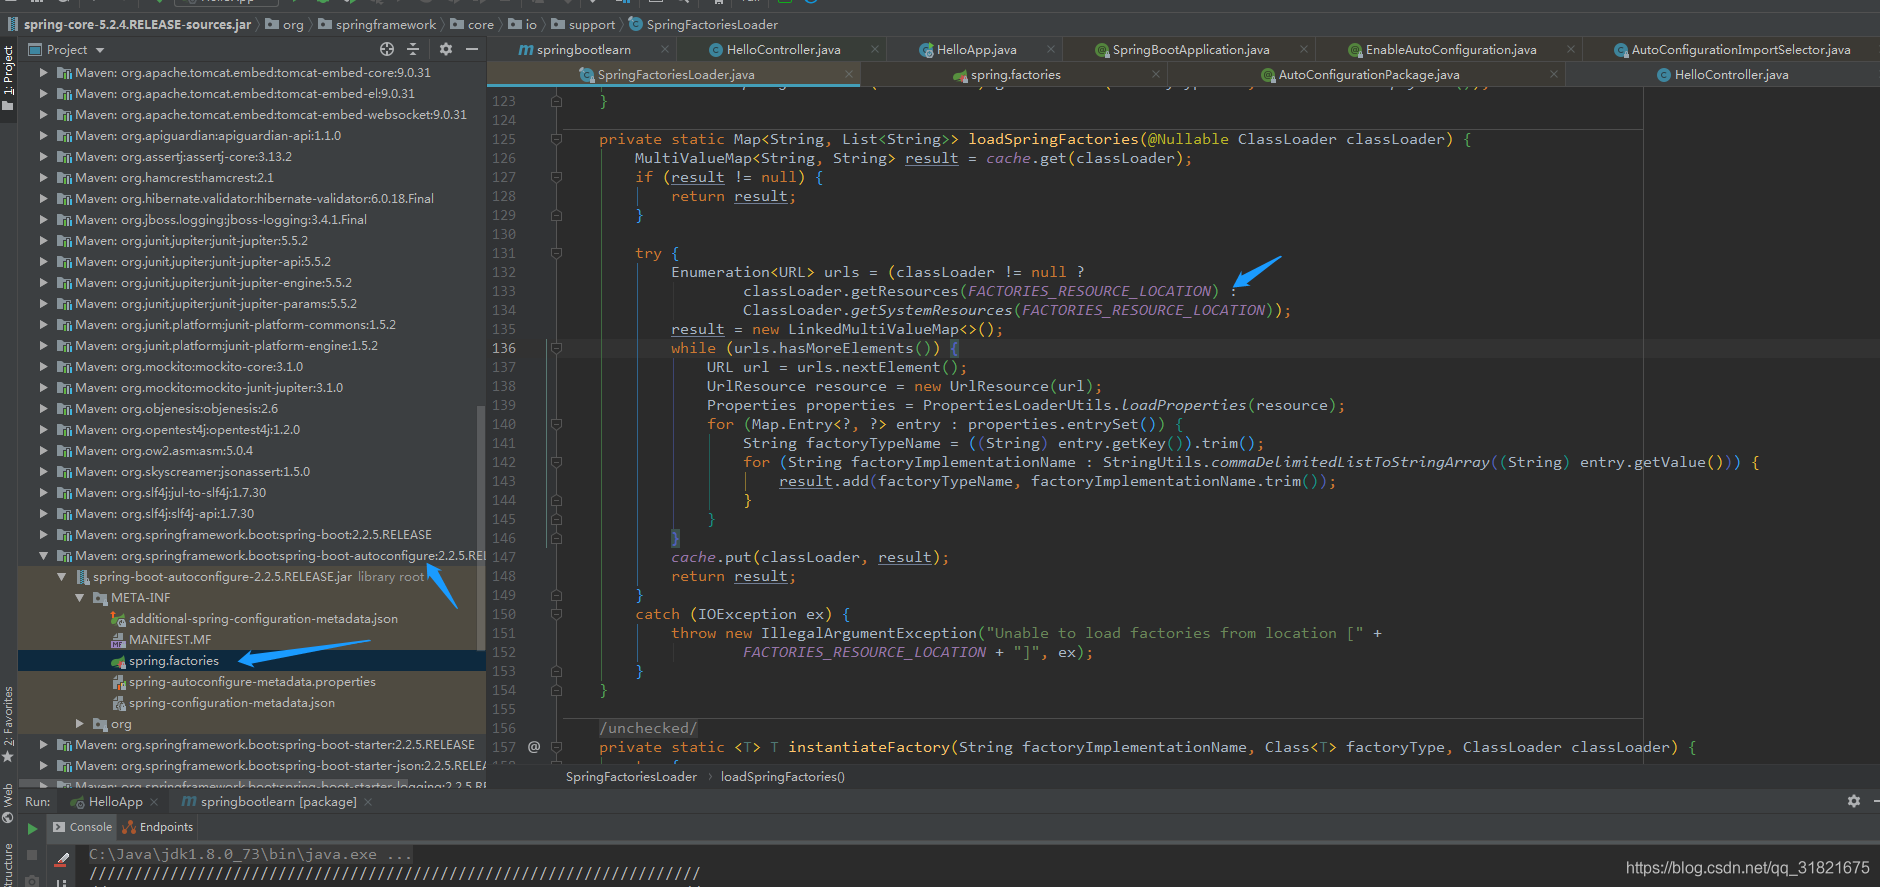Select spring-autoconfigure-metadata.properties file
Viewport: 1880px width, 887px height.
click(252, 681)
